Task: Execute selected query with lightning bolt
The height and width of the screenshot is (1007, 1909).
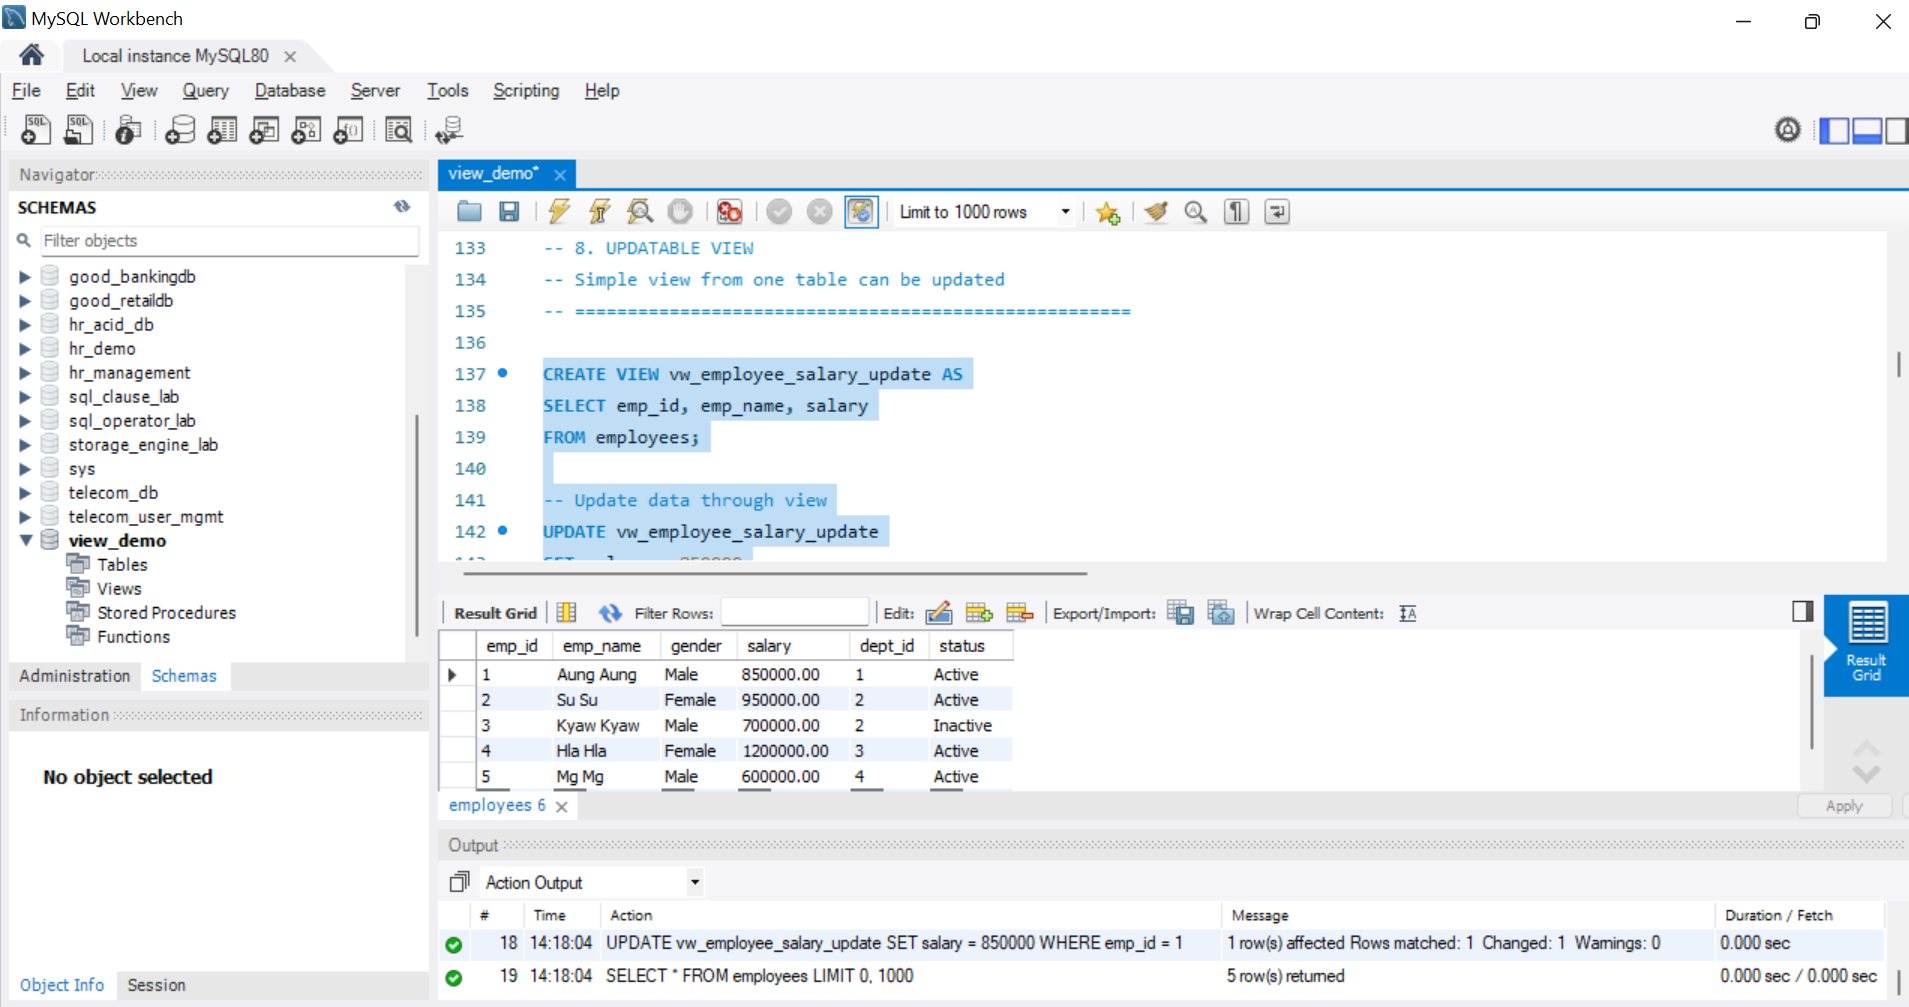Action: [559, 212]
